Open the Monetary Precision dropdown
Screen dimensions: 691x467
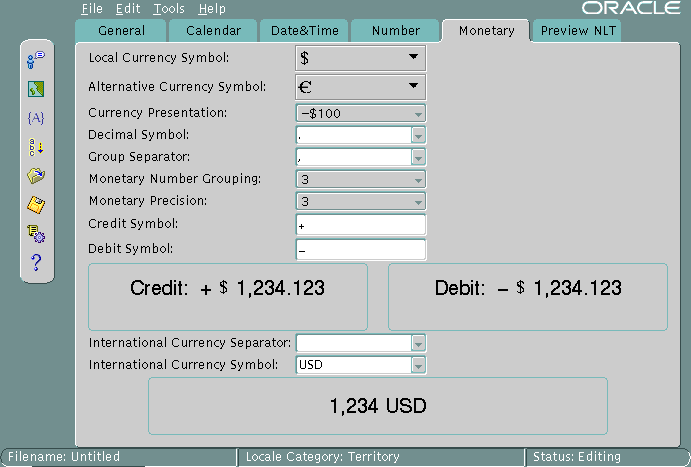point(419,202)
